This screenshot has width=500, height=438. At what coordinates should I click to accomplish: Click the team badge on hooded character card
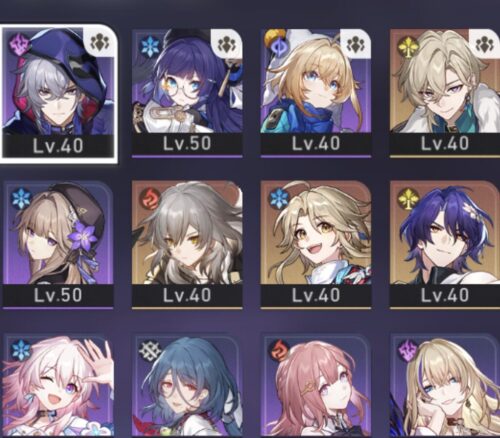coord(101,41)
